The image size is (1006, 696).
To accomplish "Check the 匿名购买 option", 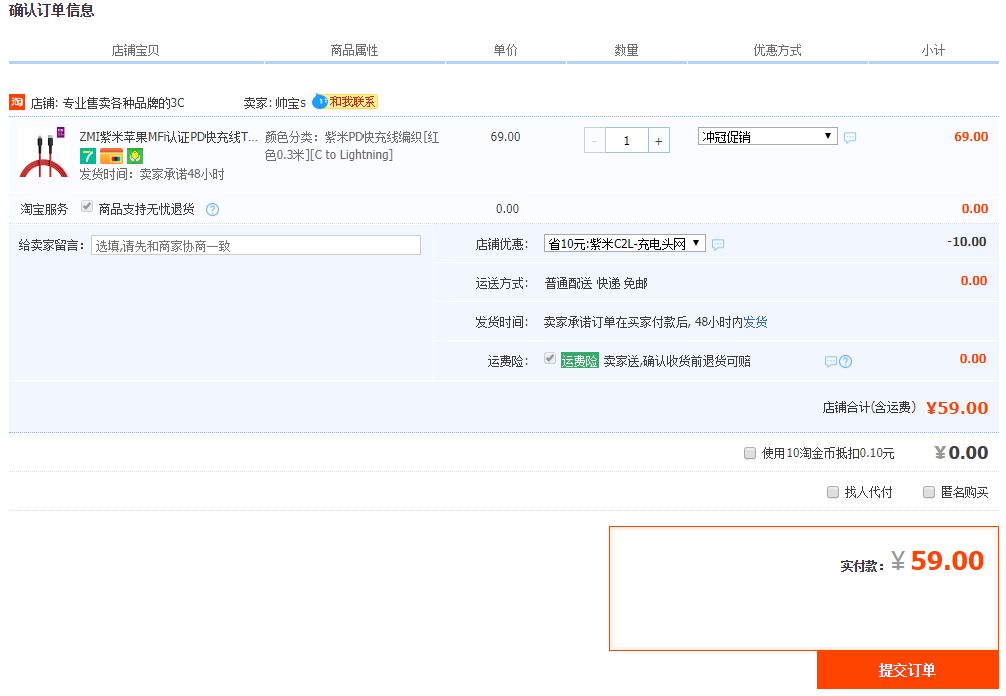I will pos(928,492).
